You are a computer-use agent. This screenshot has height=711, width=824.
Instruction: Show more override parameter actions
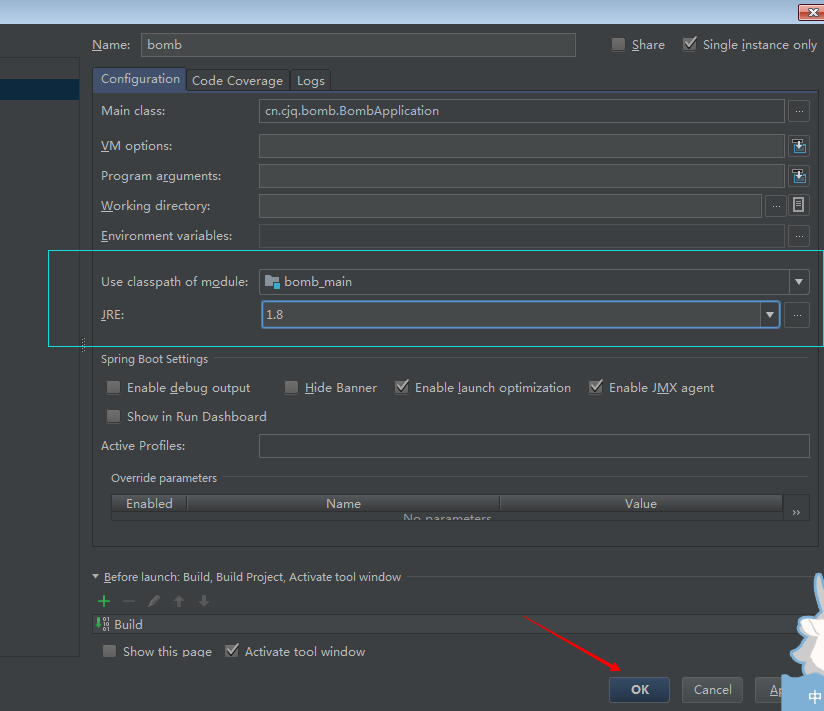click(x=796, y=512)
